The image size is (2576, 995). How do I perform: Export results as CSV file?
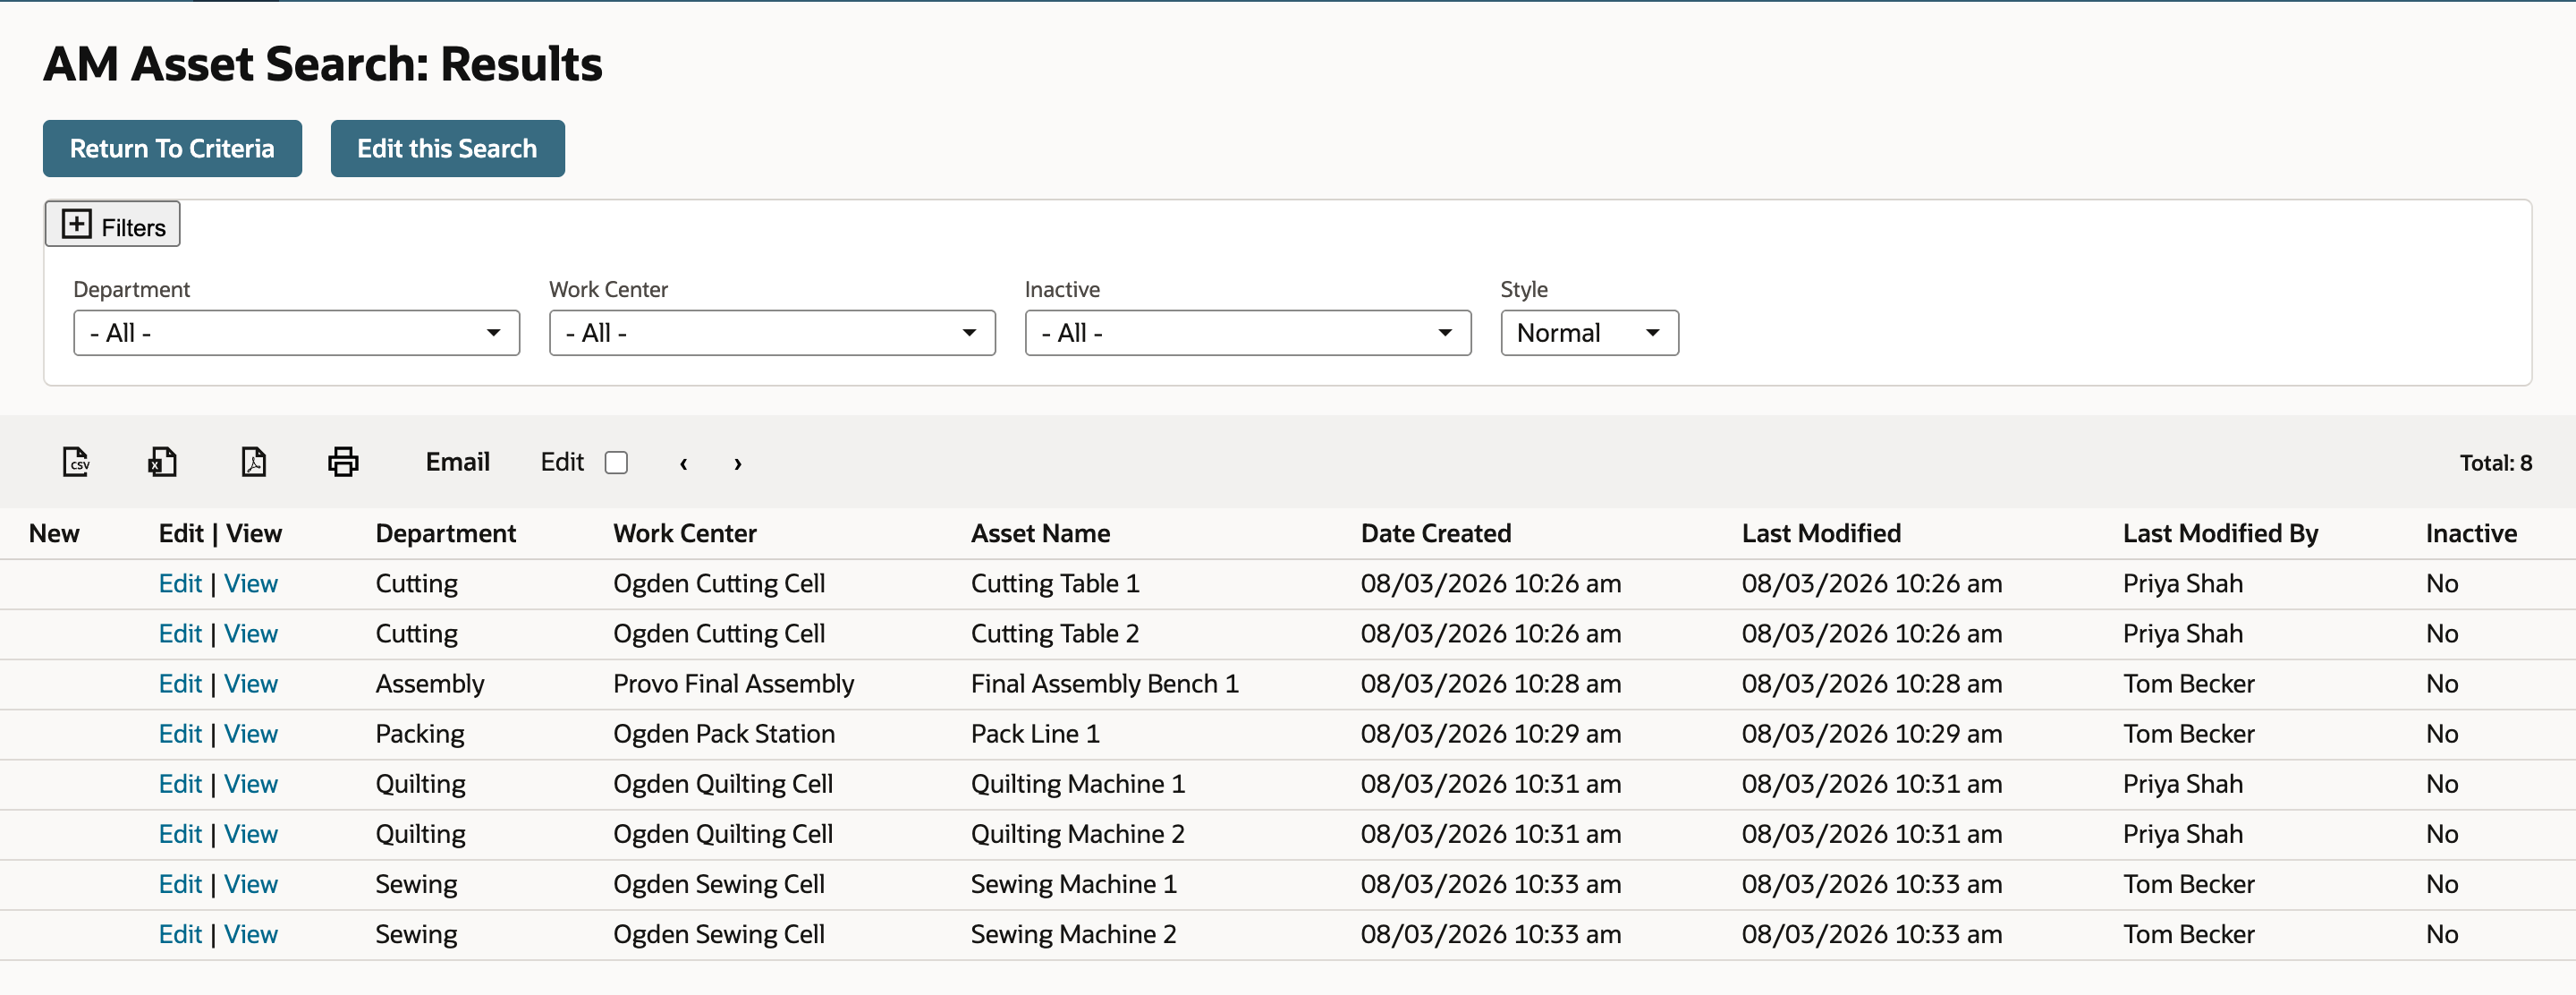click(76, 462)
